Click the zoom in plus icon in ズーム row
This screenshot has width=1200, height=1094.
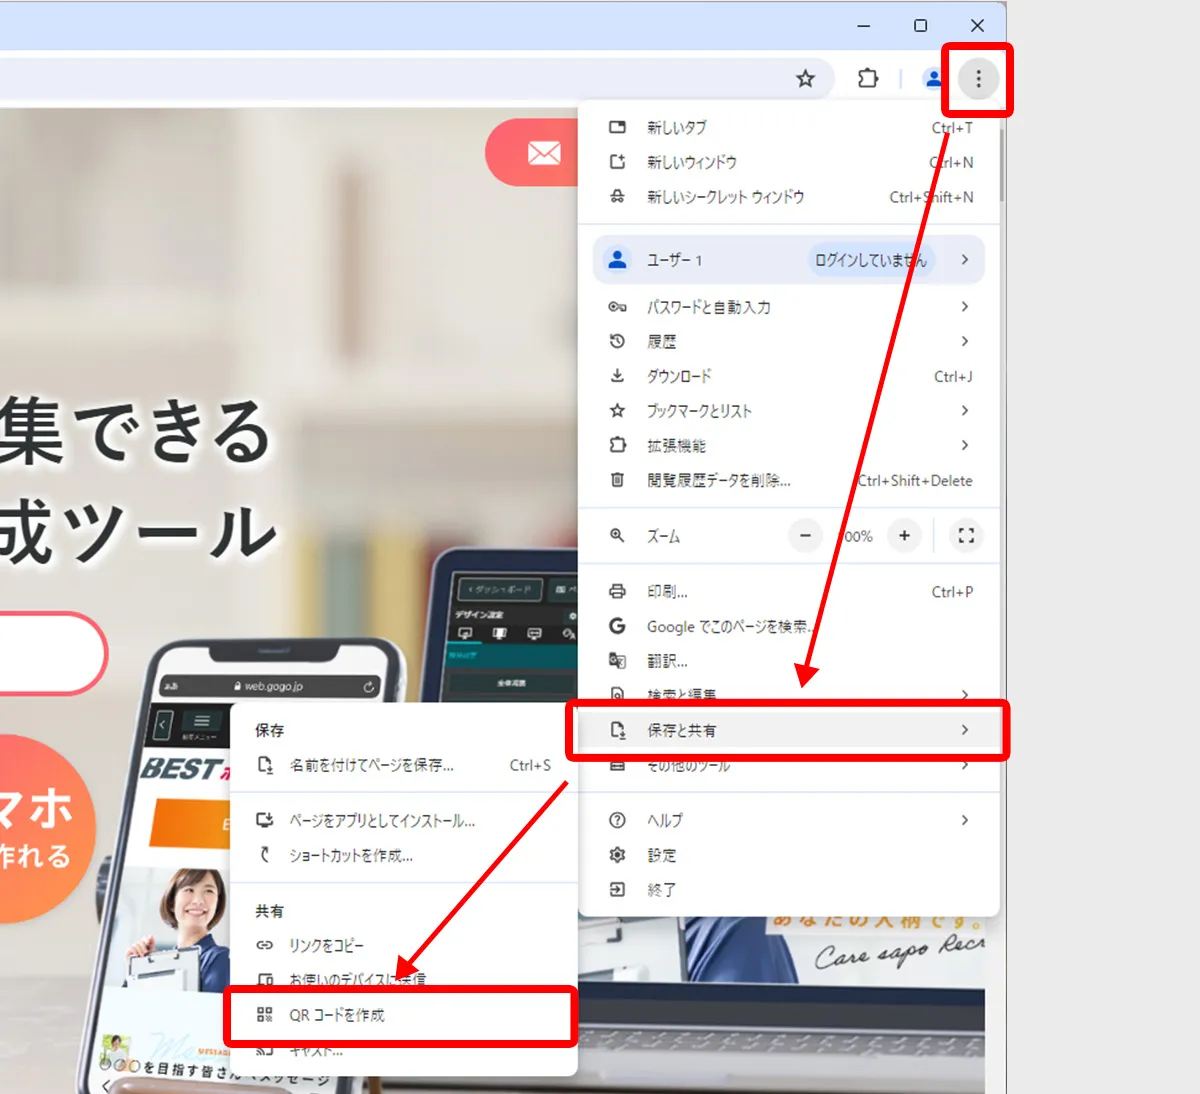pyautogui.click(x=904, y=536)
